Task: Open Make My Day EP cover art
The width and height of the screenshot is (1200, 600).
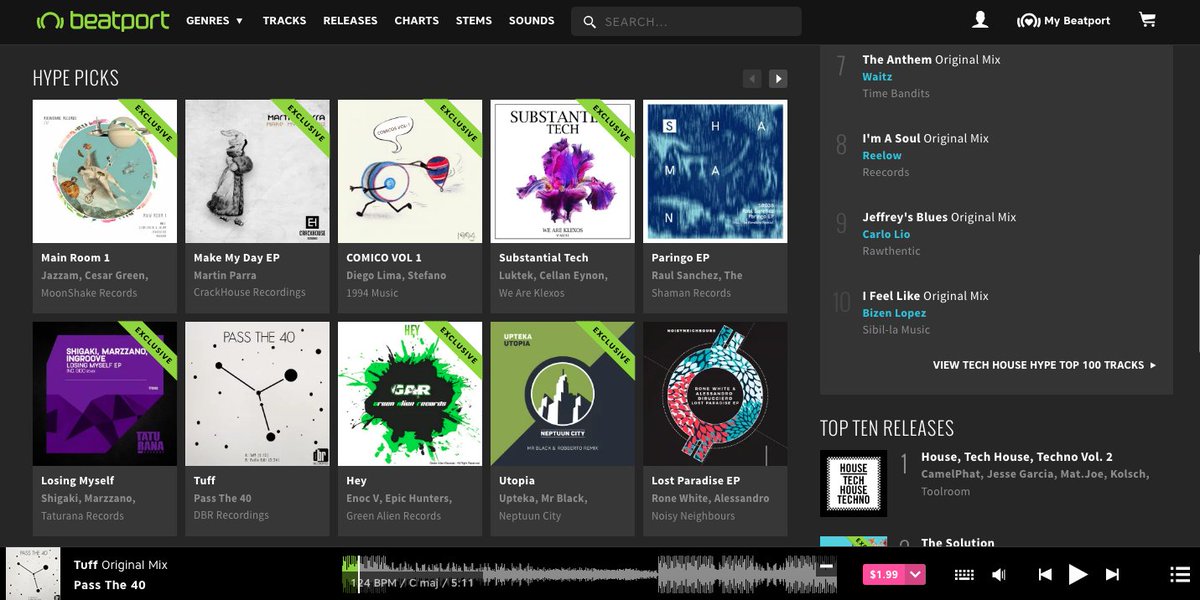Action: click(x=258, y=172)
